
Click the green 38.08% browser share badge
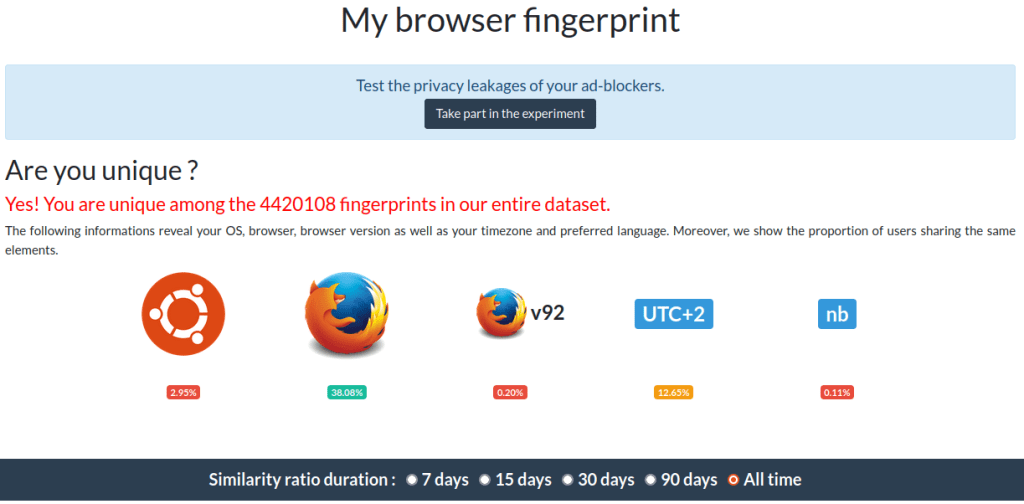point(346,392)
